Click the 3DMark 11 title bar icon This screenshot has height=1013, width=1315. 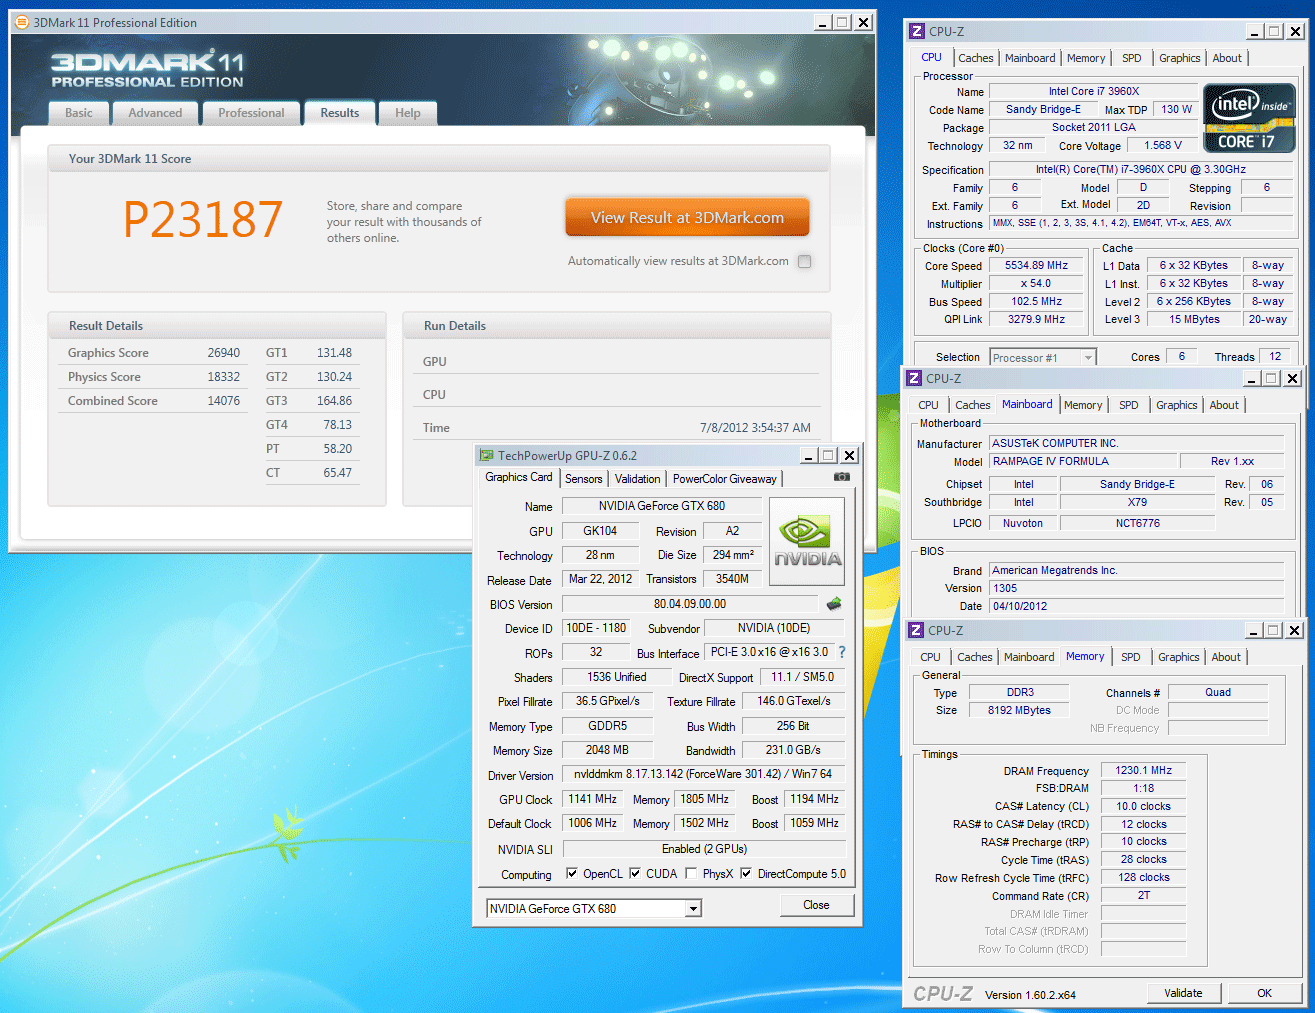coord(22,22)
